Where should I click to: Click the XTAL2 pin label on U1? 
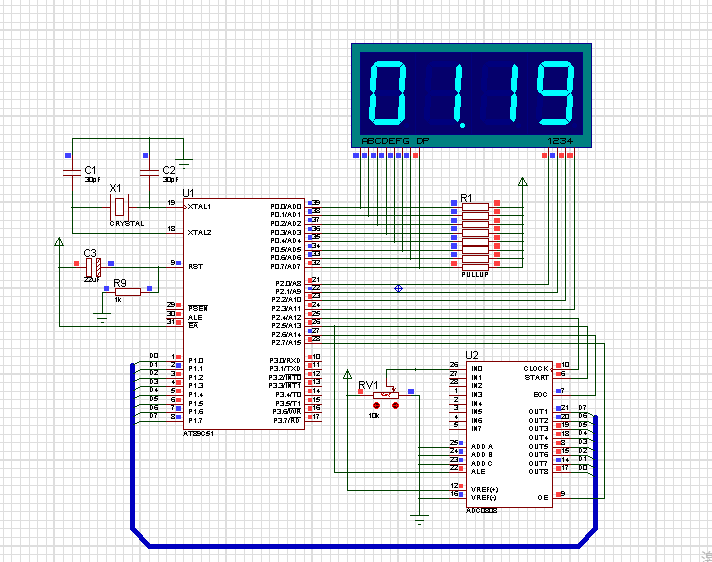click(199, 232)
